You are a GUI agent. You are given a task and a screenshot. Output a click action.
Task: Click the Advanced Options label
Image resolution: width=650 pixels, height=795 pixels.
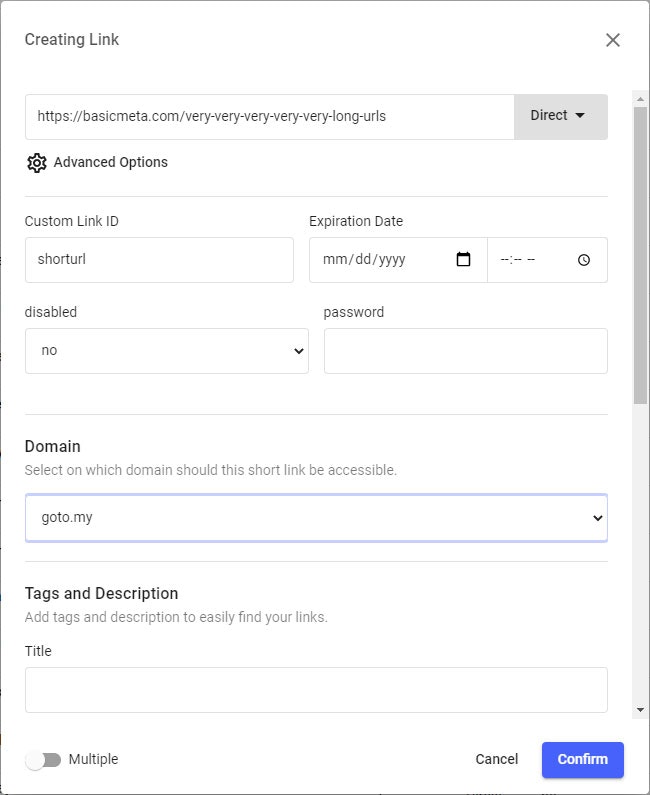click(111, 162)
